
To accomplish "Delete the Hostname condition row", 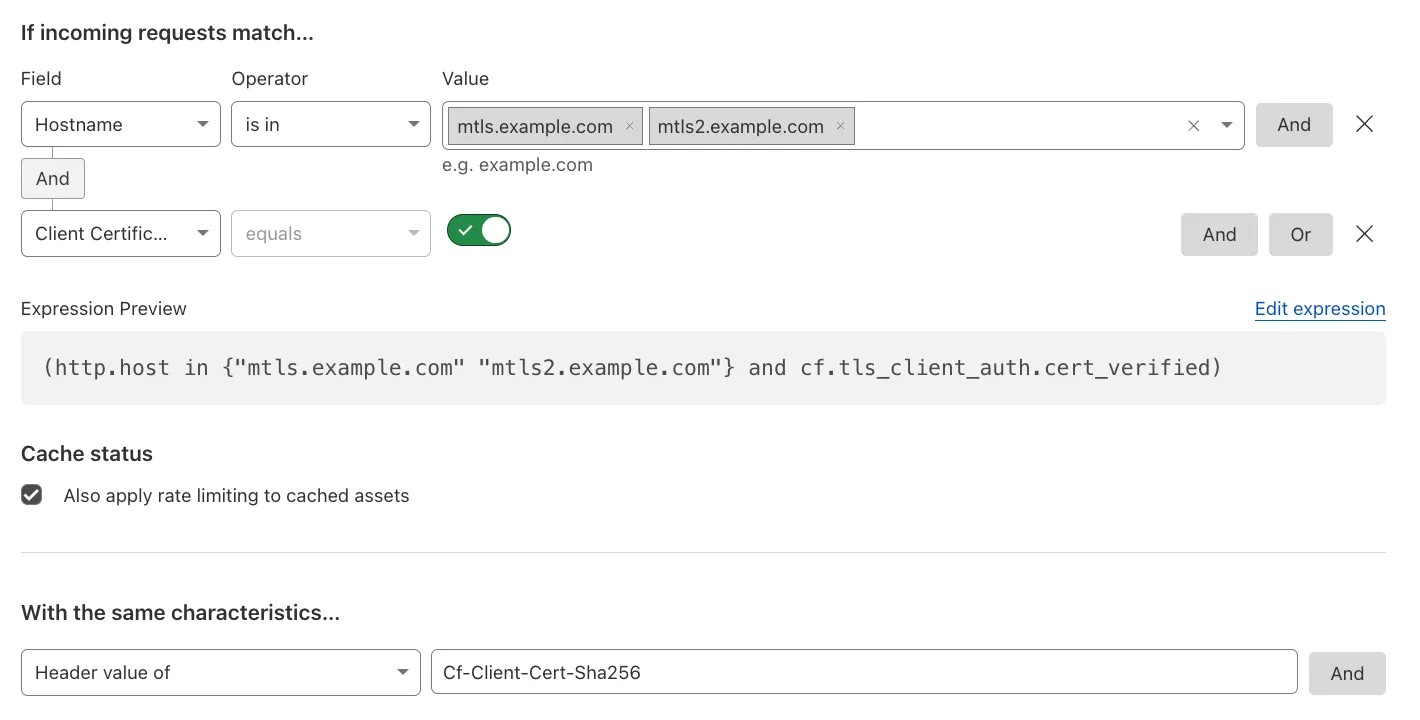I will [x=1364, y=124].
